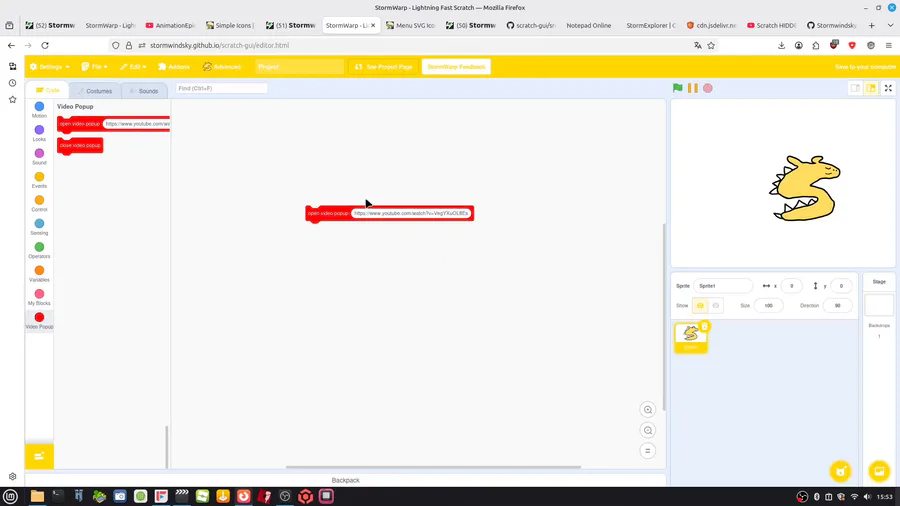The image size is (900, 506).
Task: Click the Find (Ctrl+F) search box
Action: [221, 88]
